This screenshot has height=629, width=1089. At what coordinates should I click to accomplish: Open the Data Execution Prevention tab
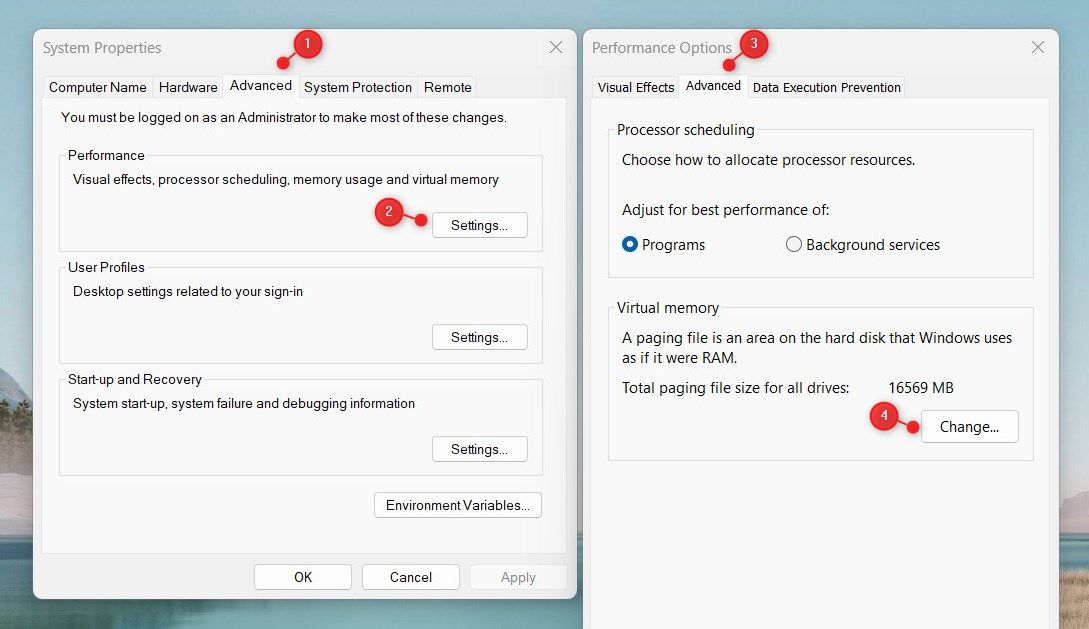pyautogui.click(x=826, y=87)
